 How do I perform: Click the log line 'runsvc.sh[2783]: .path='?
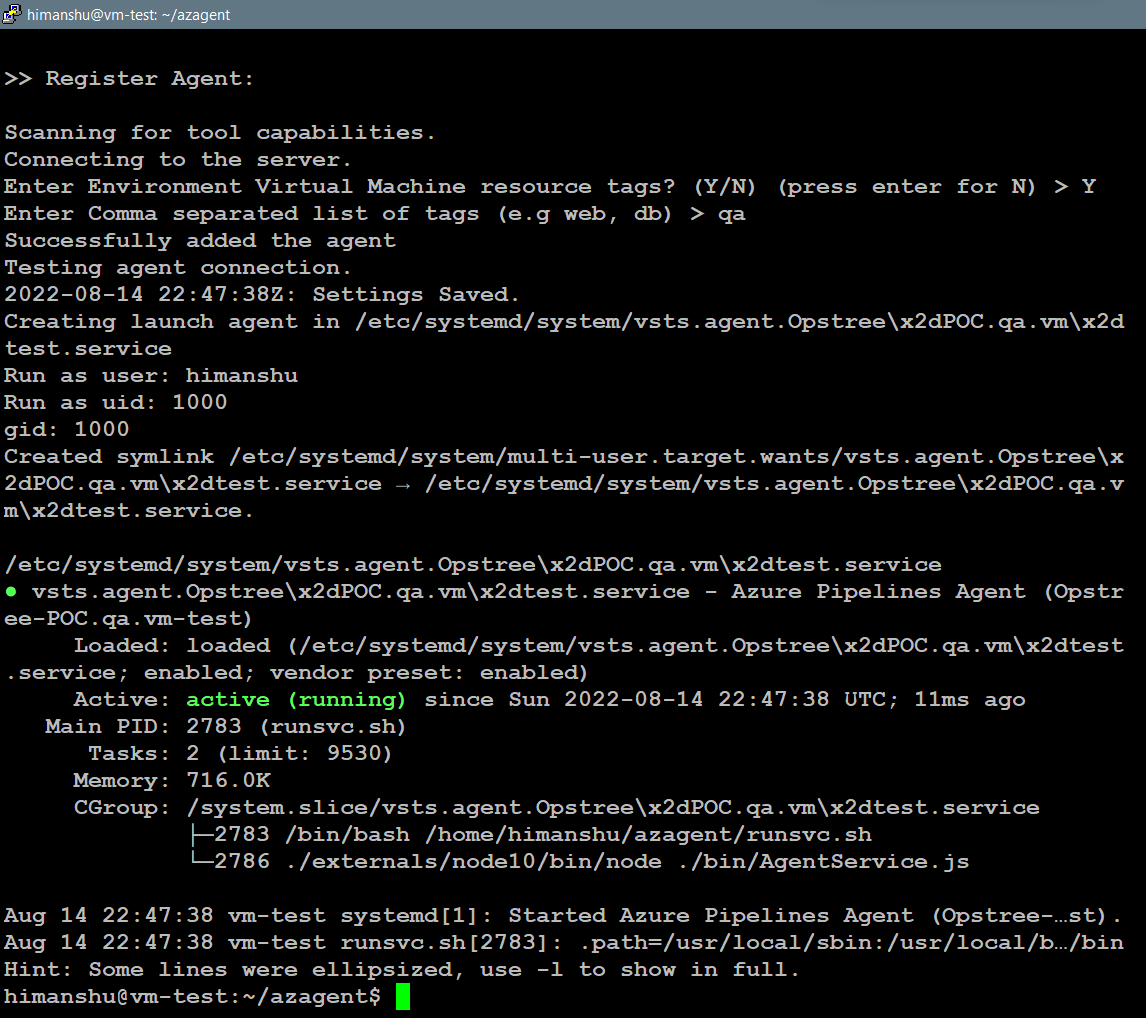[x=564, y=943]
